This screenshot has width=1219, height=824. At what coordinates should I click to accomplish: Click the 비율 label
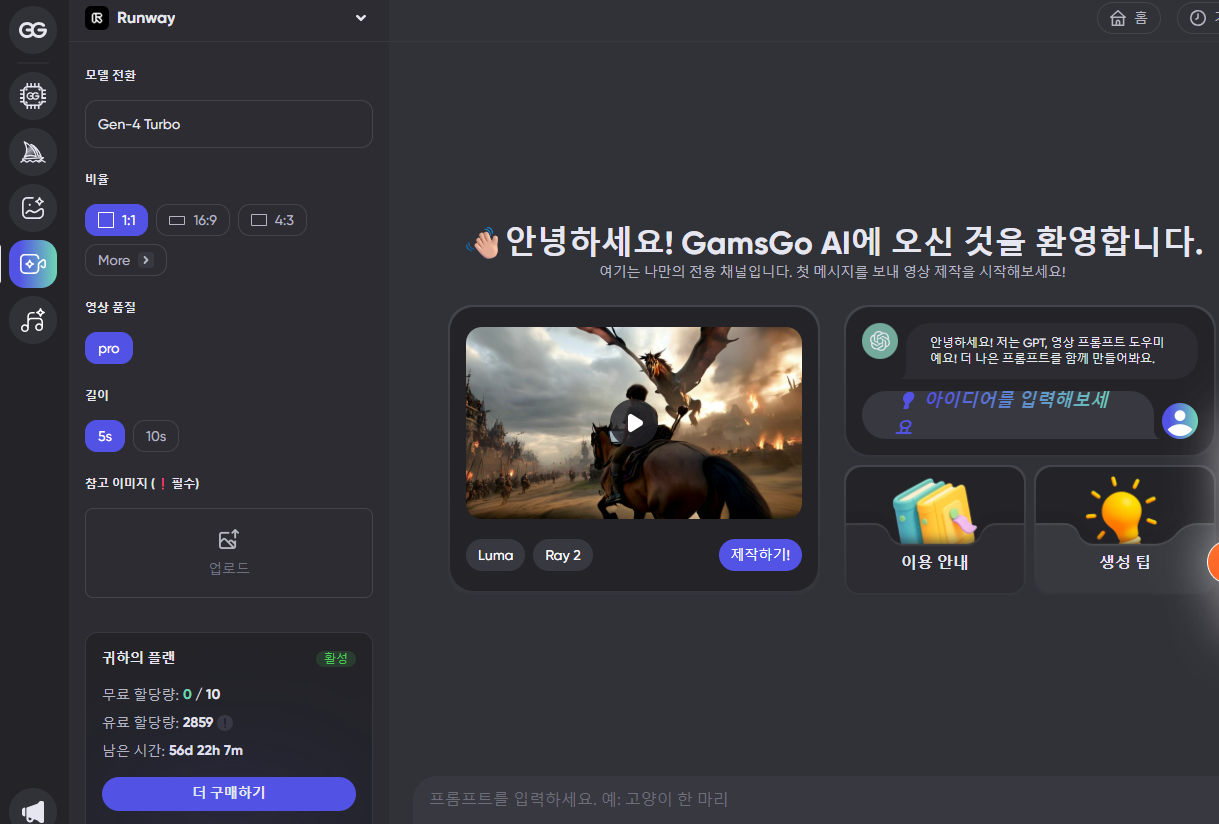pyautogui.click(x=97, y=179)
